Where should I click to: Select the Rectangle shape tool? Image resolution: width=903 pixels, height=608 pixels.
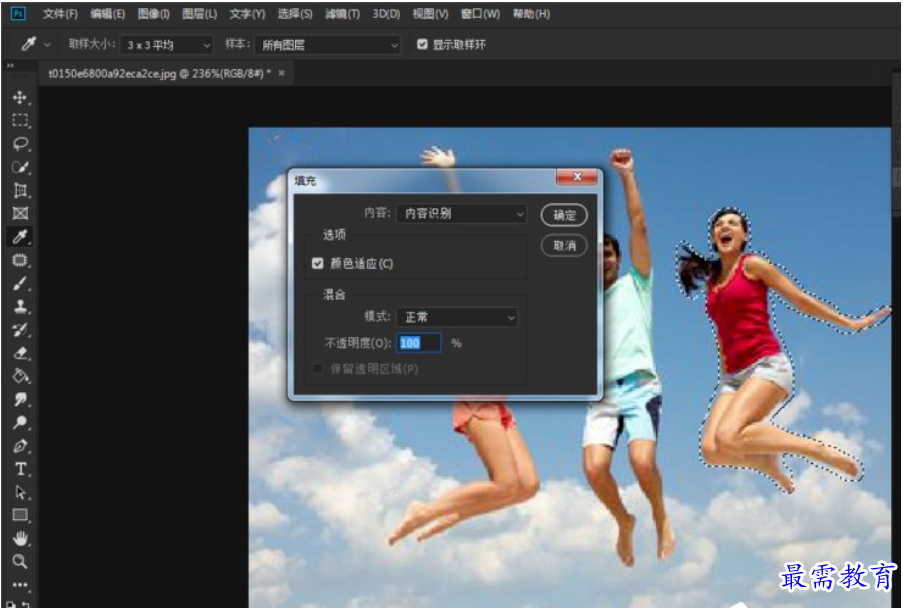point(20,515)
